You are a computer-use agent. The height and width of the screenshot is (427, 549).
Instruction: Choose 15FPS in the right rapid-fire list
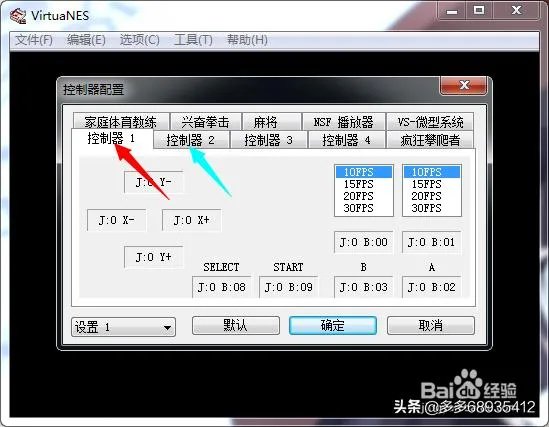(431, 184)
